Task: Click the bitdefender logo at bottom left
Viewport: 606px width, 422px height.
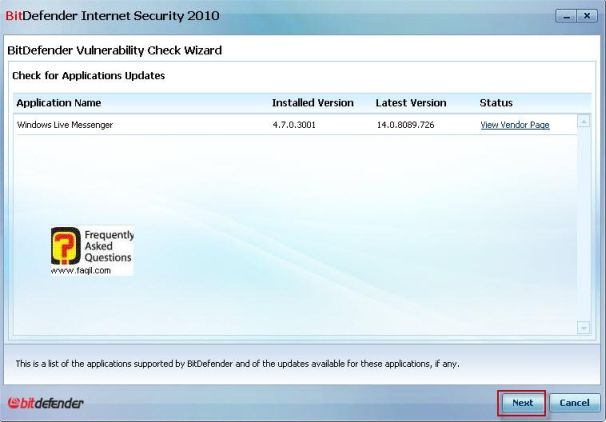Action: 46,403
